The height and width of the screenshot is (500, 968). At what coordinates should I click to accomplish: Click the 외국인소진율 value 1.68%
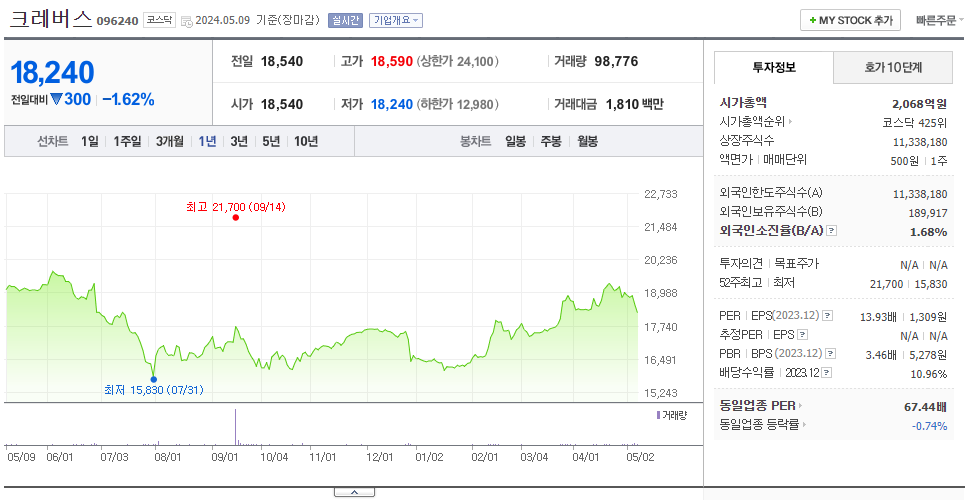click(x=928, y=231)
